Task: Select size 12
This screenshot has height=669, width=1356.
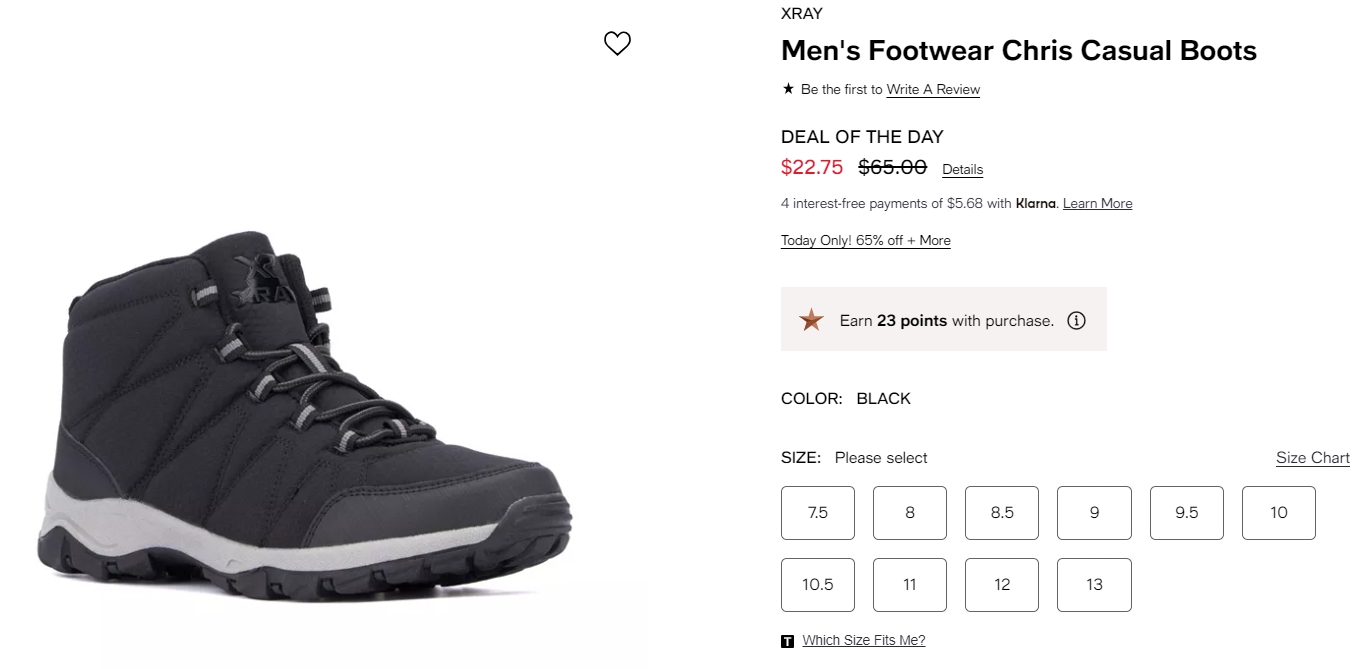Action: [1002, 585]
